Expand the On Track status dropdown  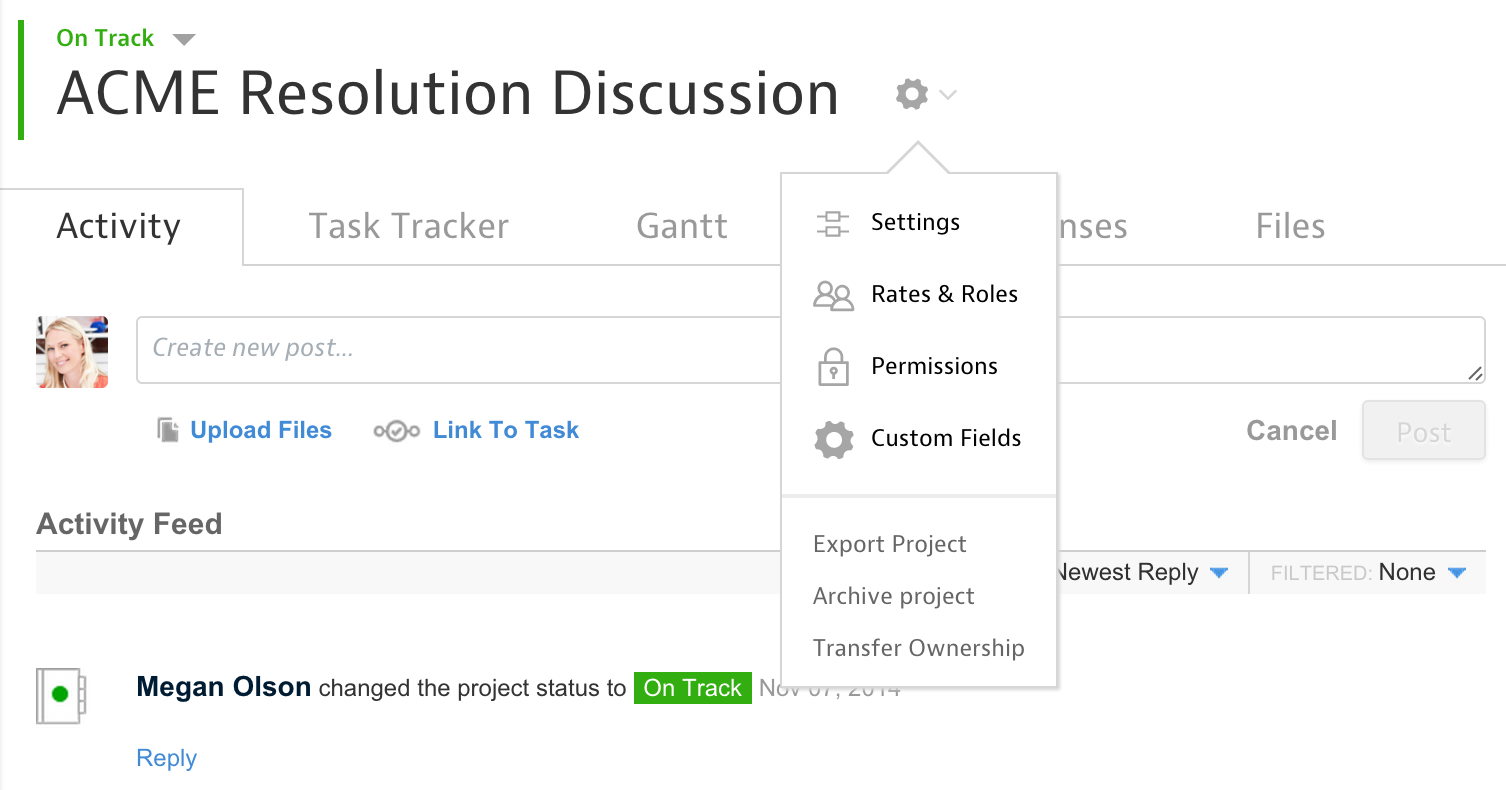coord(183,39)
